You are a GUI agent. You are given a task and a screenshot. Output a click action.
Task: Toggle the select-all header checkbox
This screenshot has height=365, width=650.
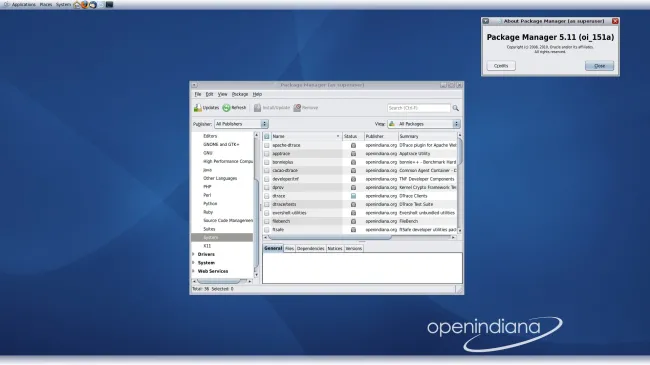(x=267, y=136)
